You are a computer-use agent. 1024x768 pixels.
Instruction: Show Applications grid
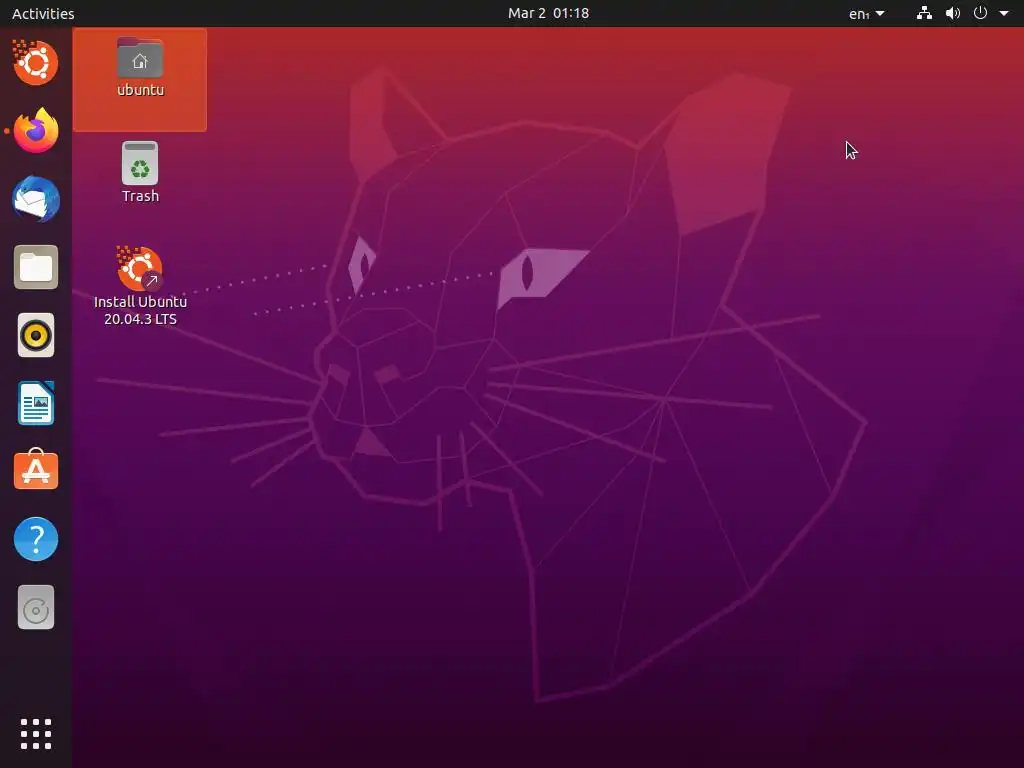click(x=36, y=734)
